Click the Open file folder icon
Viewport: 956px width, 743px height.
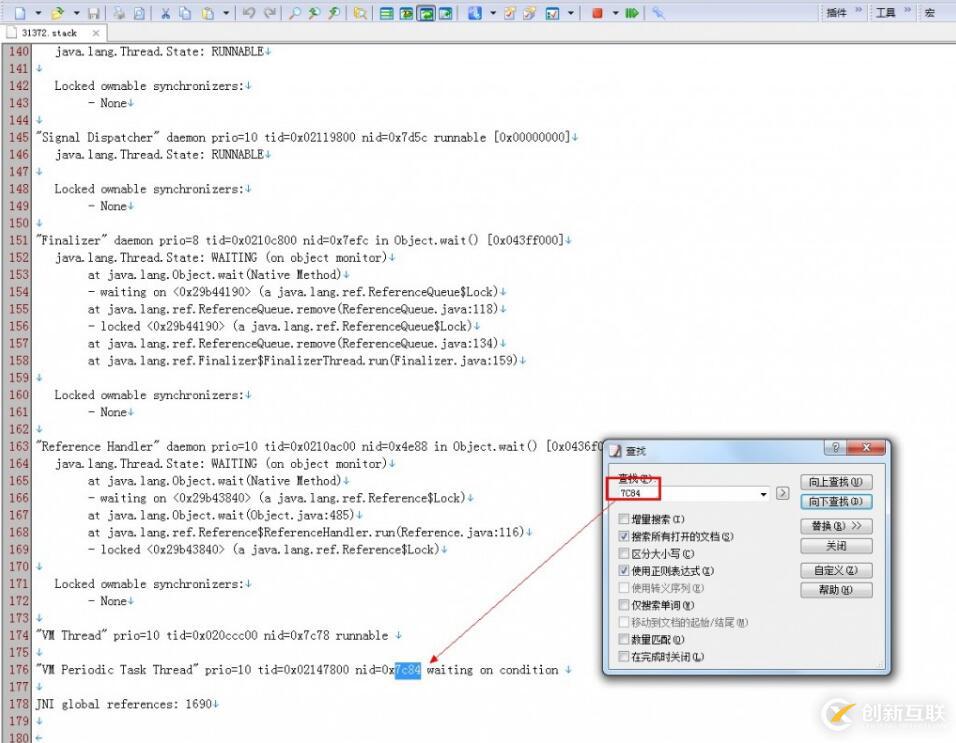[x=58, y=13]
